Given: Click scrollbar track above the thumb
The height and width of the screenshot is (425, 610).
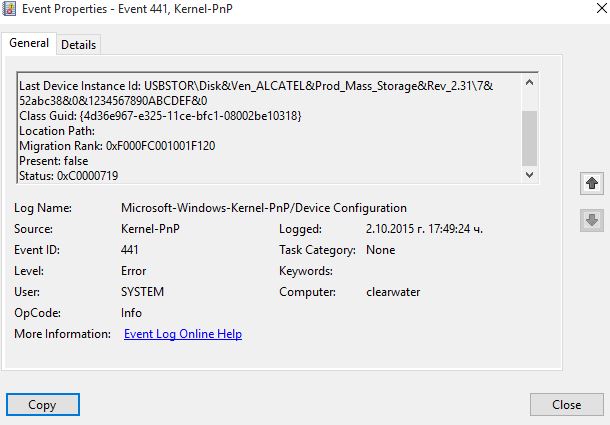Looking at the screenshot, I should coord(529,100).
